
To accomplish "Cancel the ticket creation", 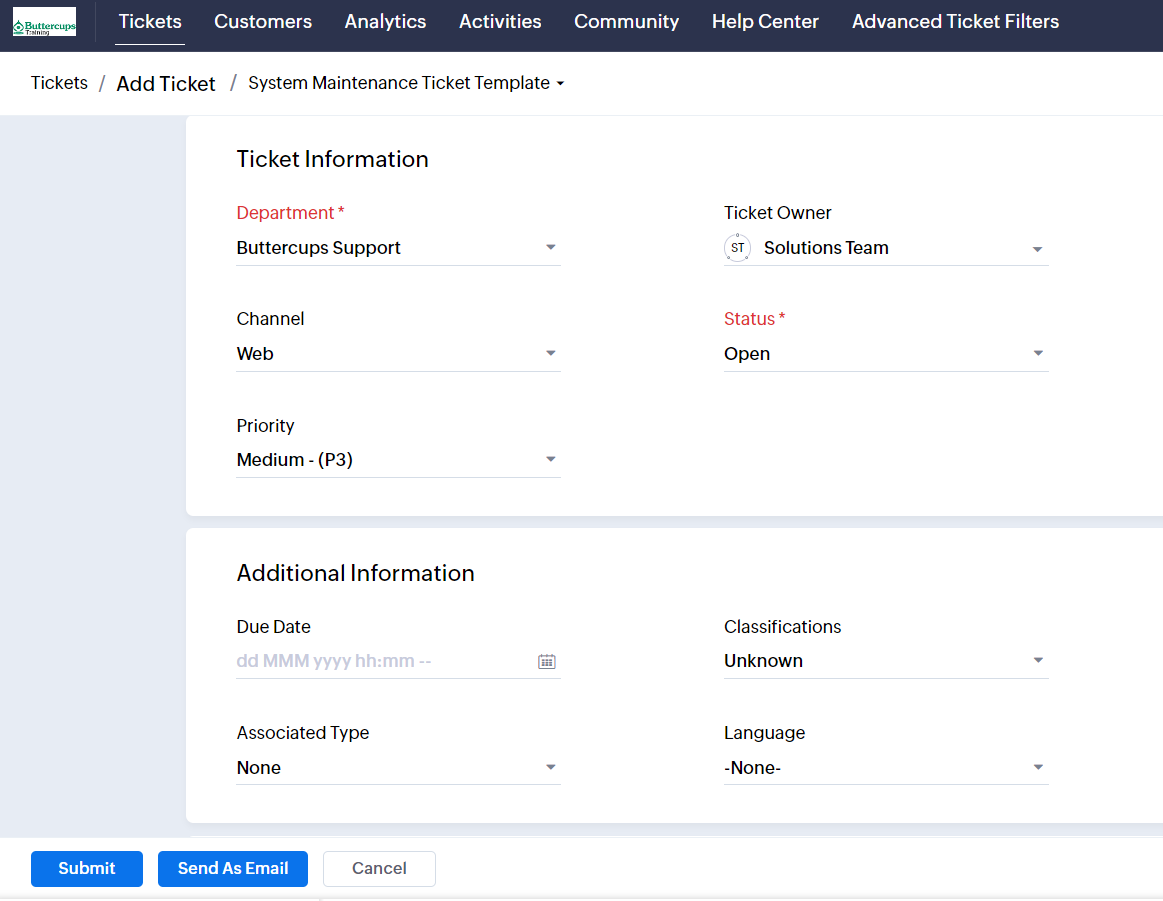I will (379, 868).
